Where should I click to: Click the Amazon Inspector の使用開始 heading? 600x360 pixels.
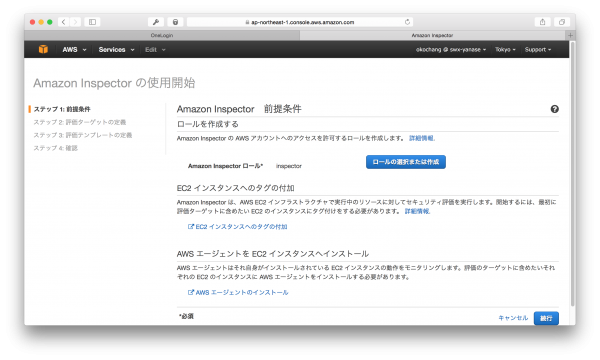114,83
